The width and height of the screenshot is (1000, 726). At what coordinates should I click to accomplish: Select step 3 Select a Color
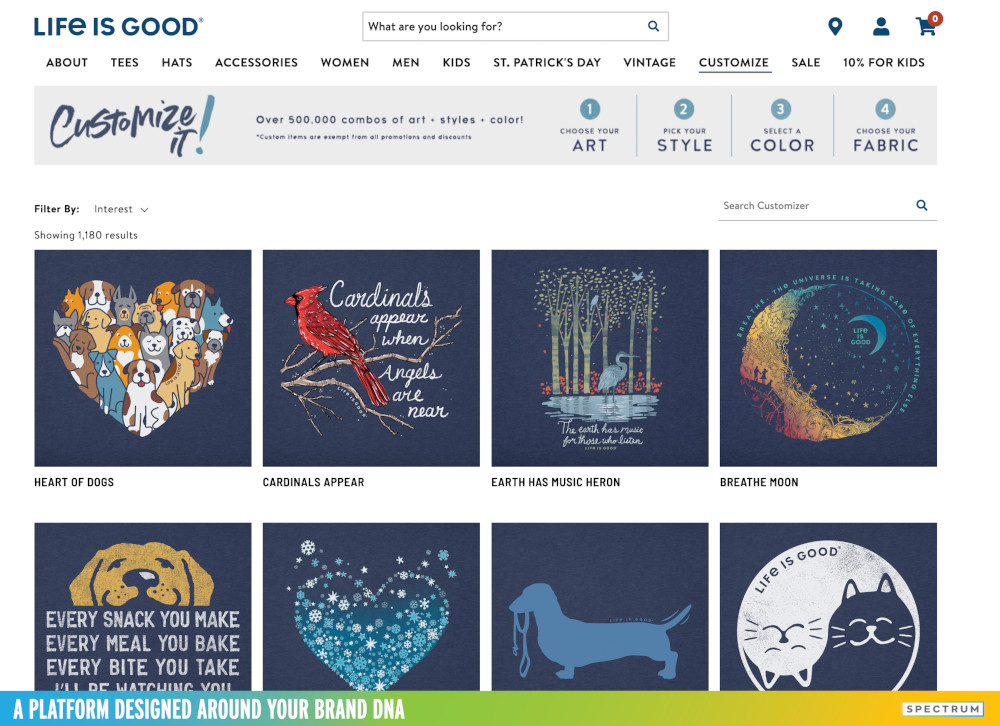click(782, 126)
